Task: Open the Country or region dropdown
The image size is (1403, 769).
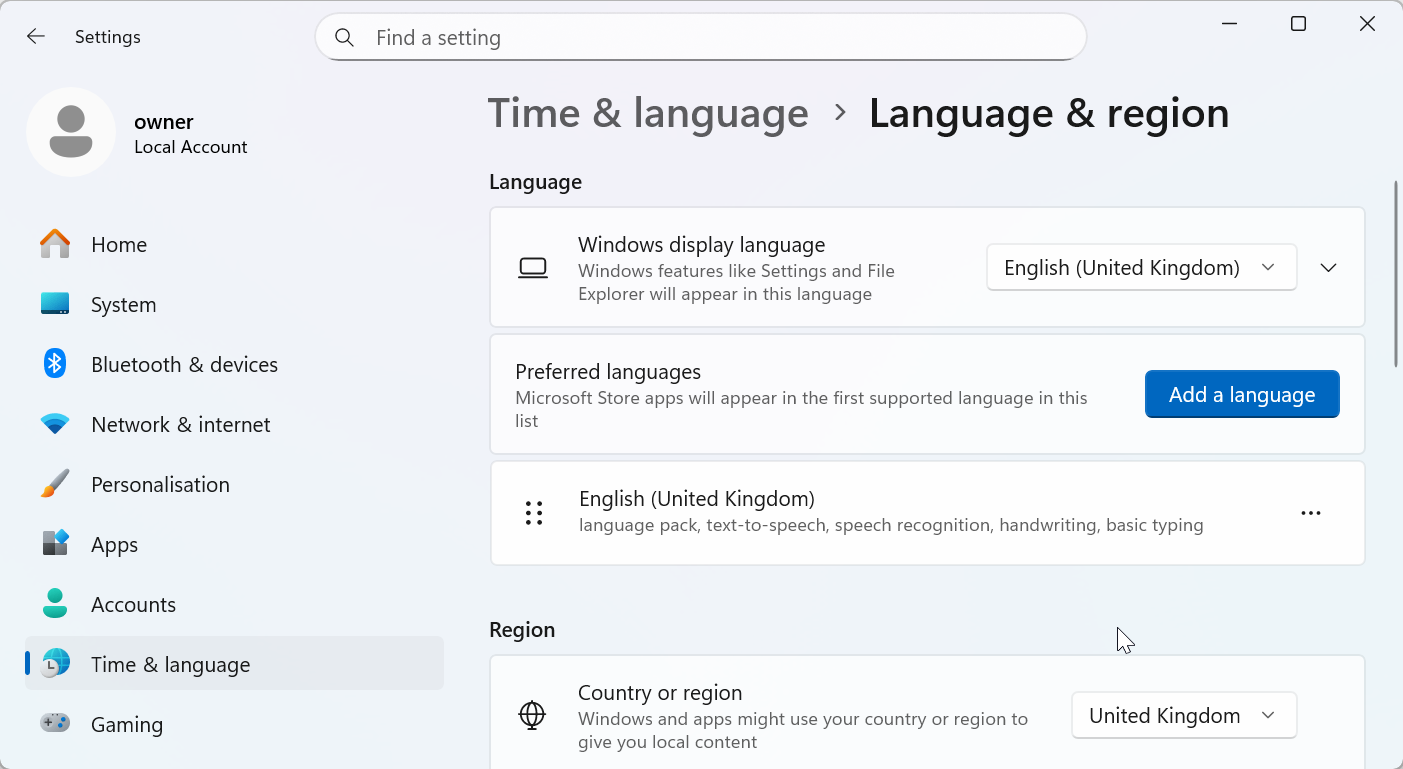Action: [1183, 716]
